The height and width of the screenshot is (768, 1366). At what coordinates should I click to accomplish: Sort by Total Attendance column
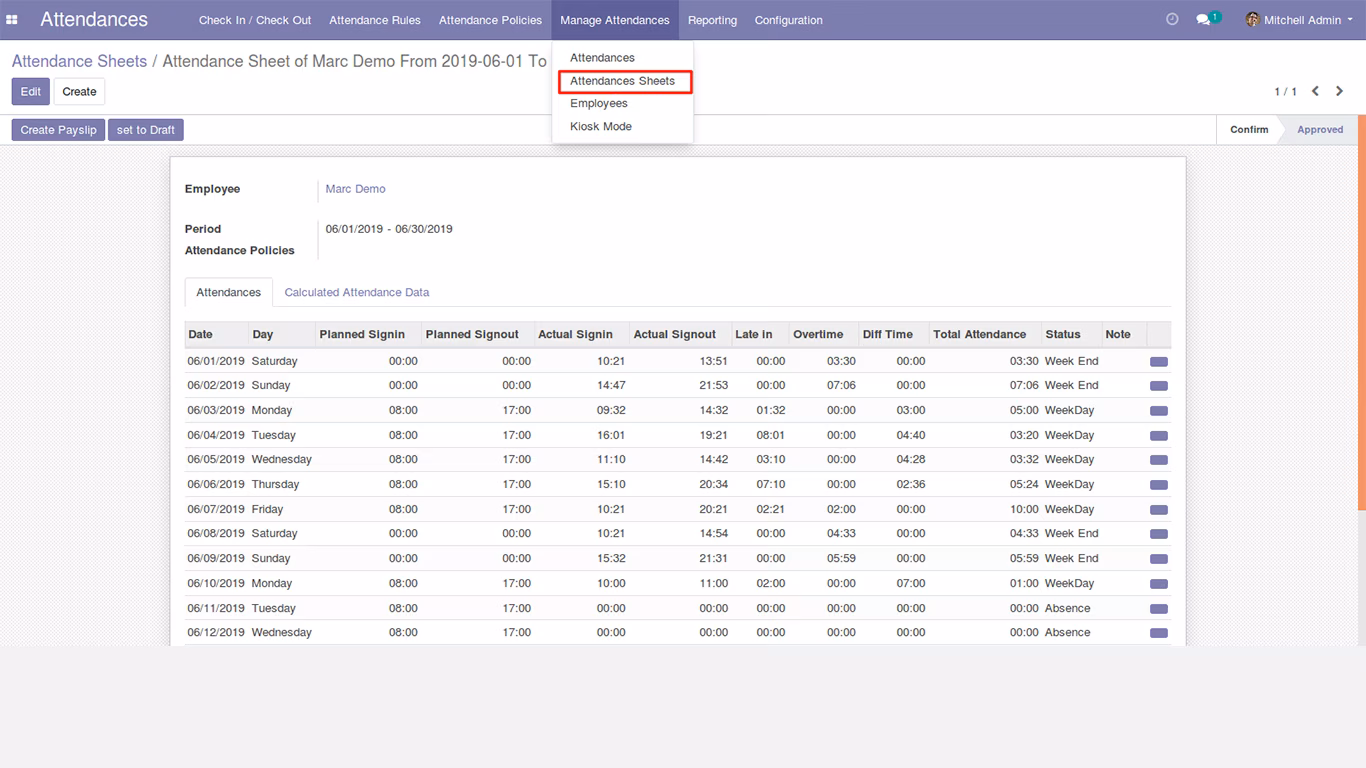click(x=986, y=335)
